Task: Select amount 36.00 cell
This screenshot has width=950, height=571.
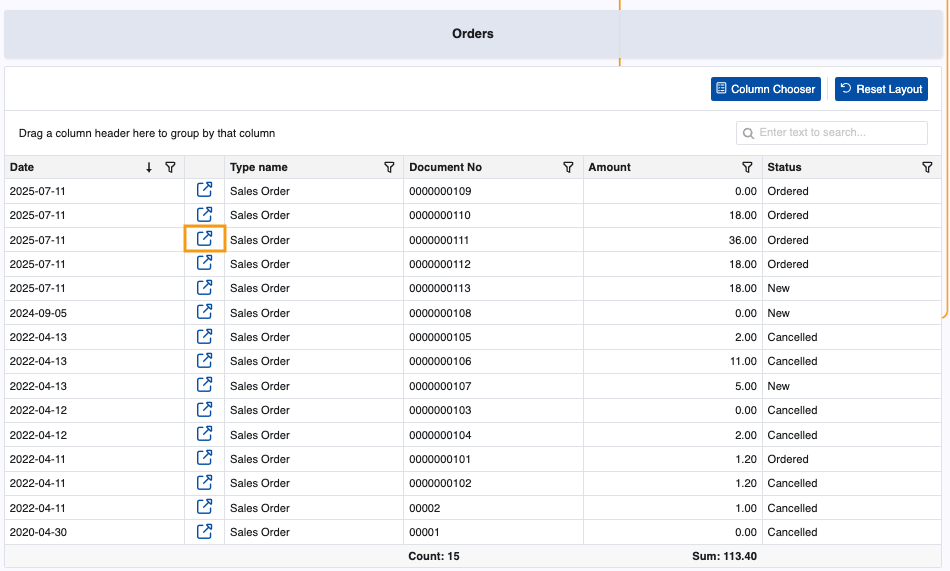Action: click(673, 240)
